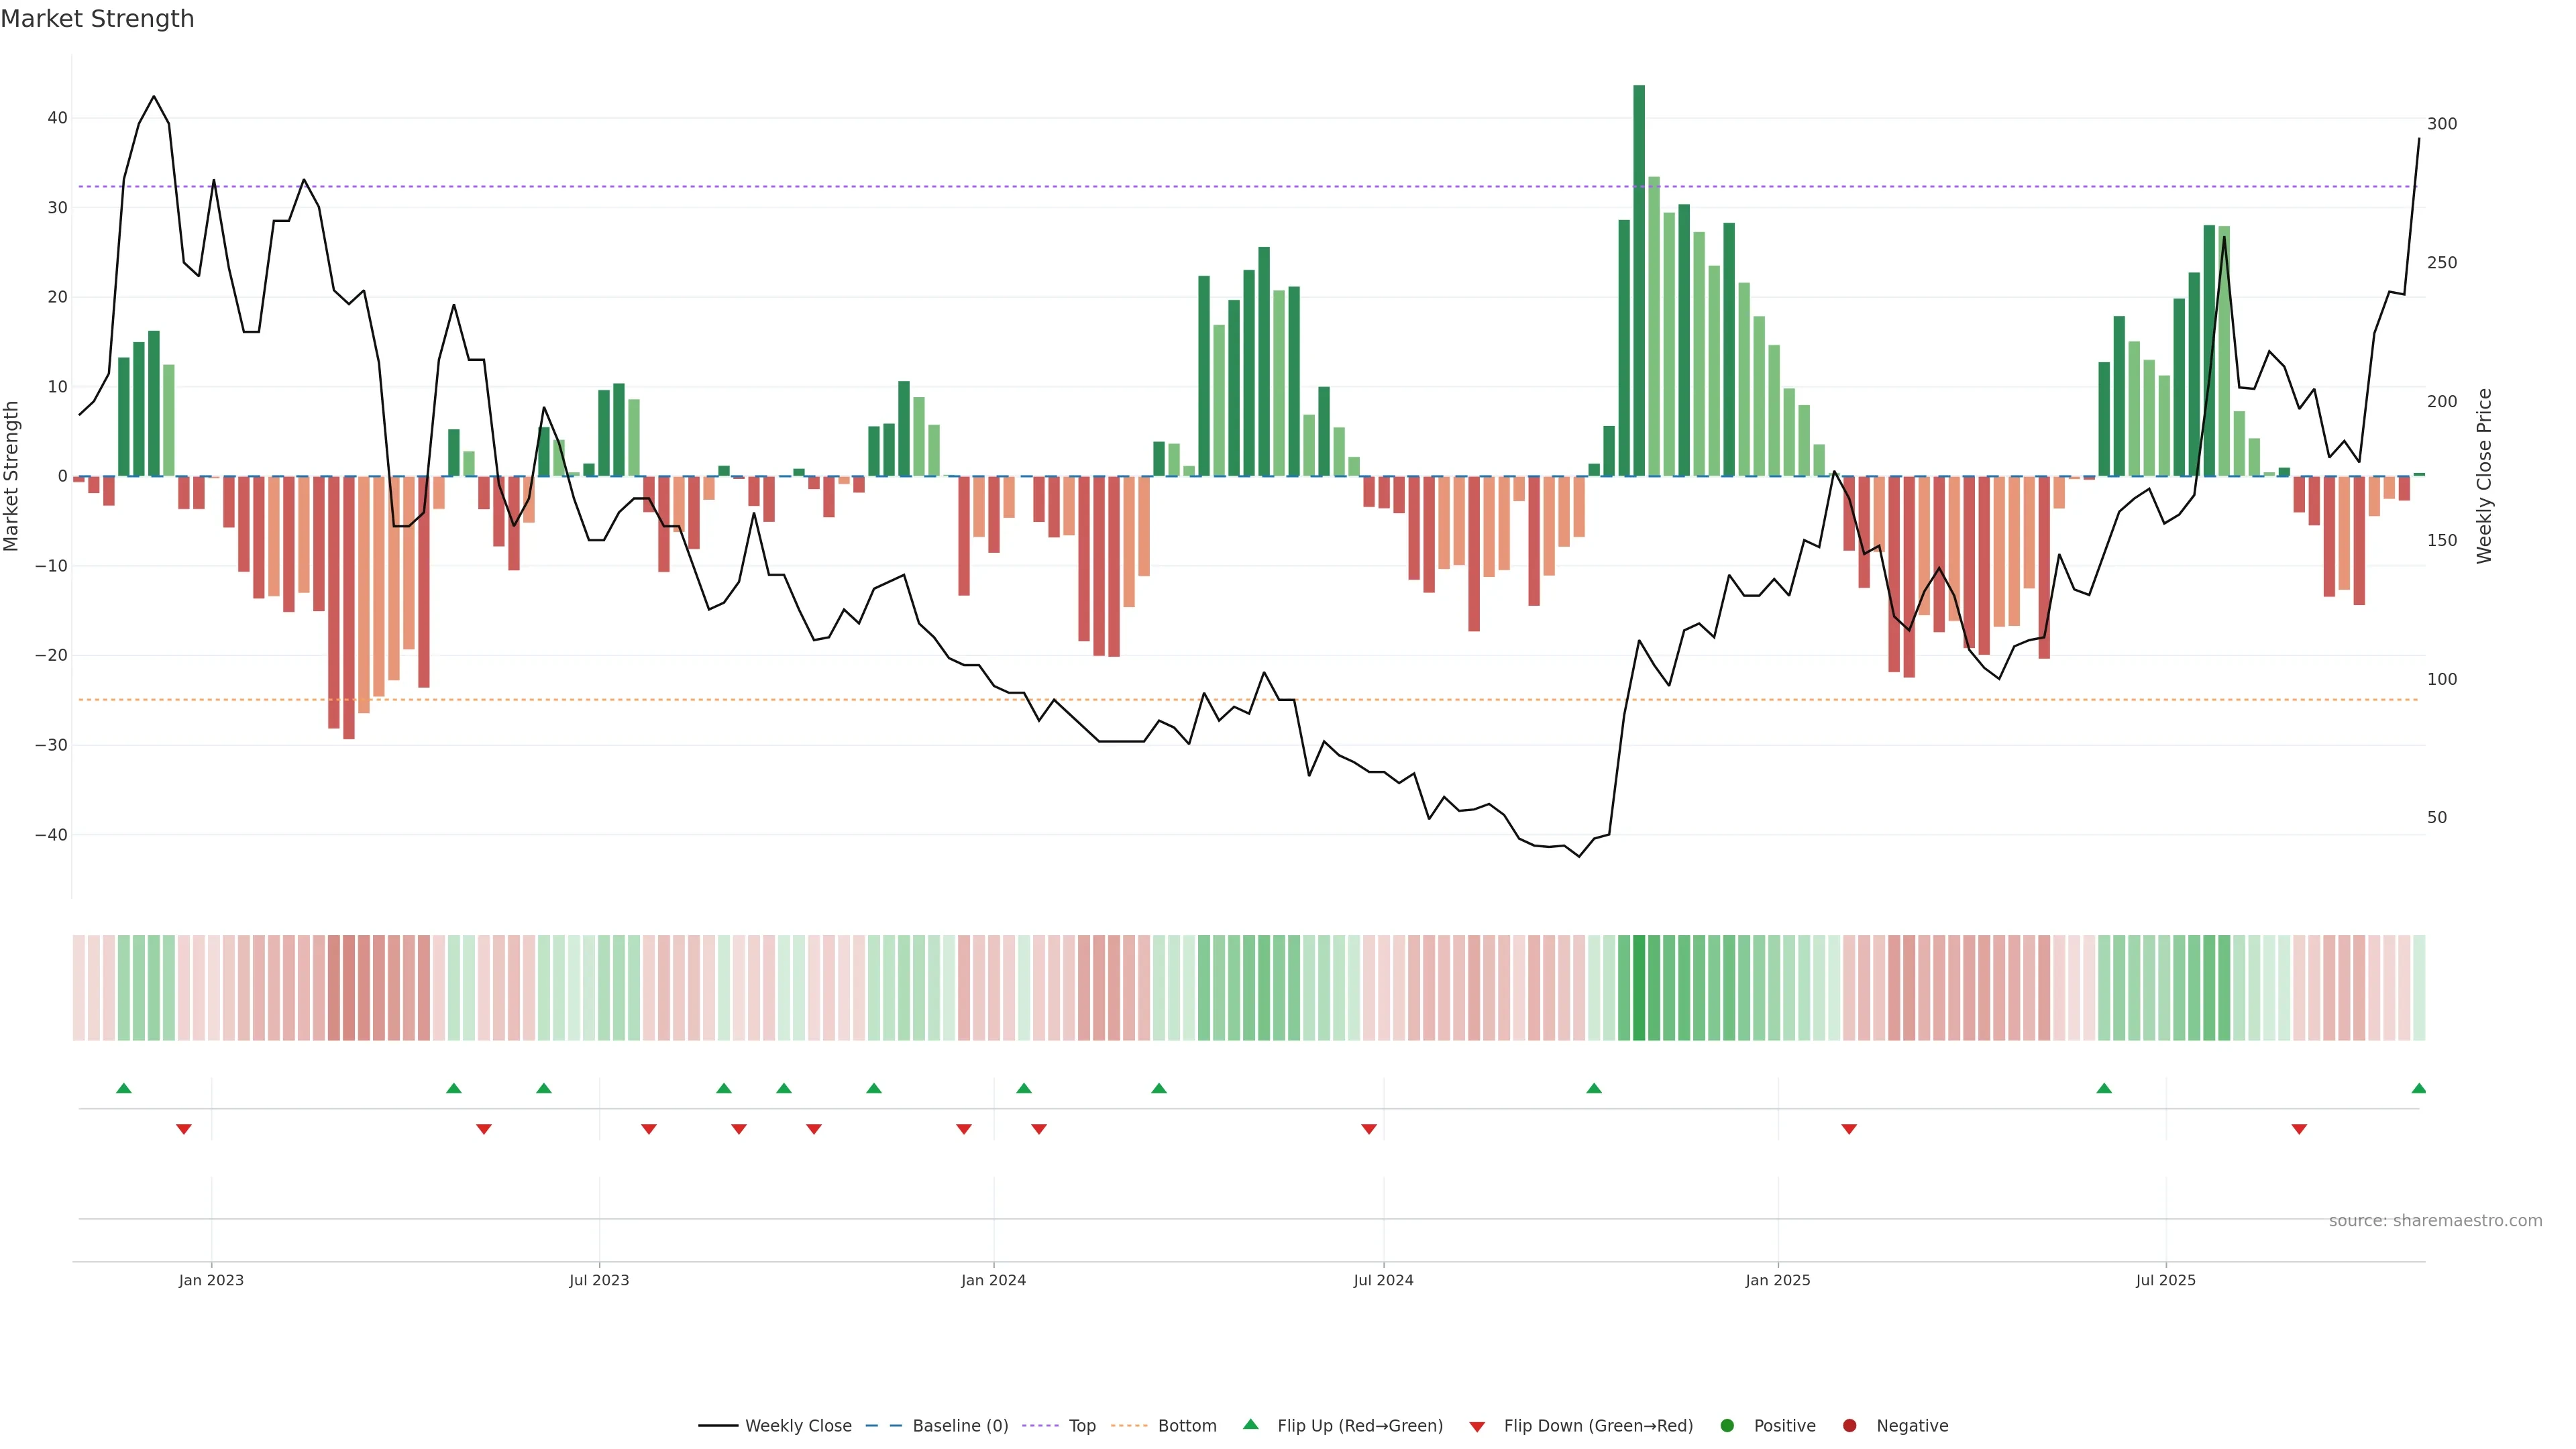2576x1449 pixels.
Task: Click the Positive green circle legend icon
Action: 1727,1425
